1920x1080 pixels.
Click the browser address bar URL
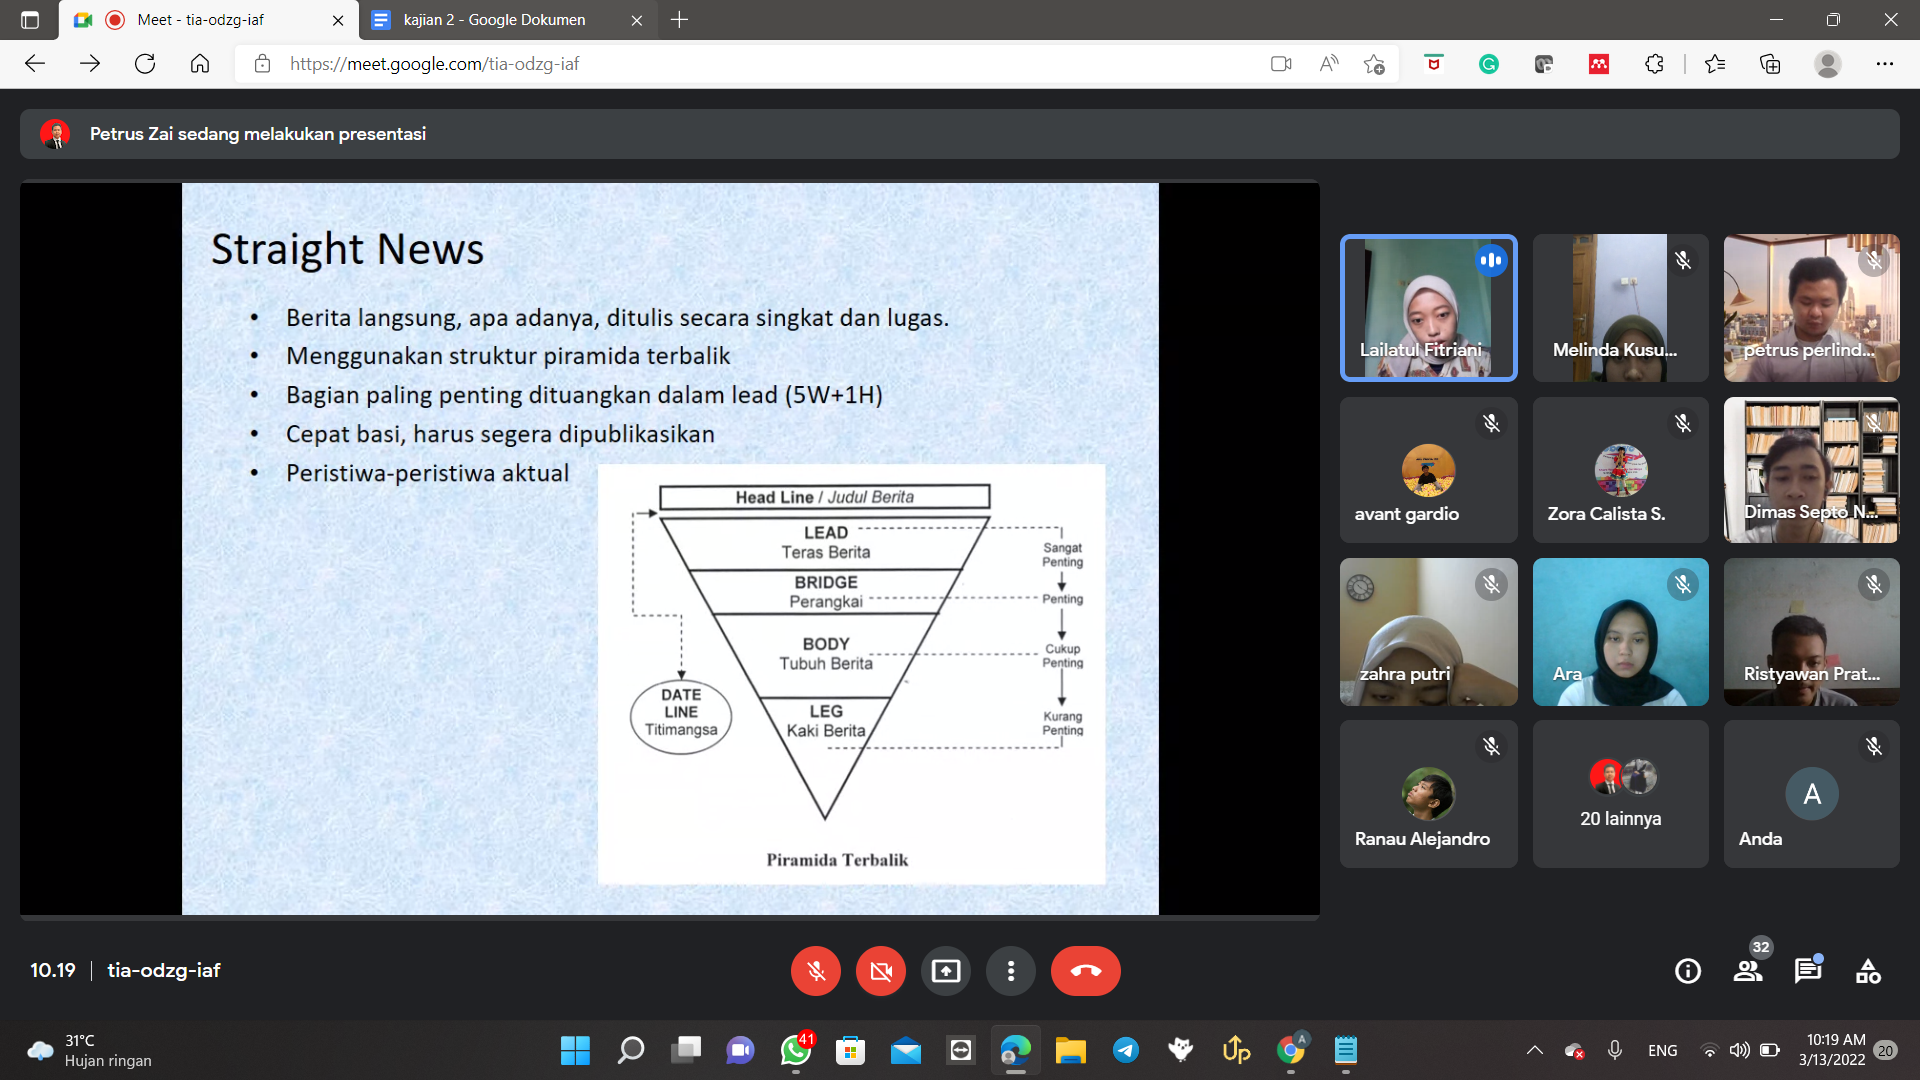click(x=434, y=64)
